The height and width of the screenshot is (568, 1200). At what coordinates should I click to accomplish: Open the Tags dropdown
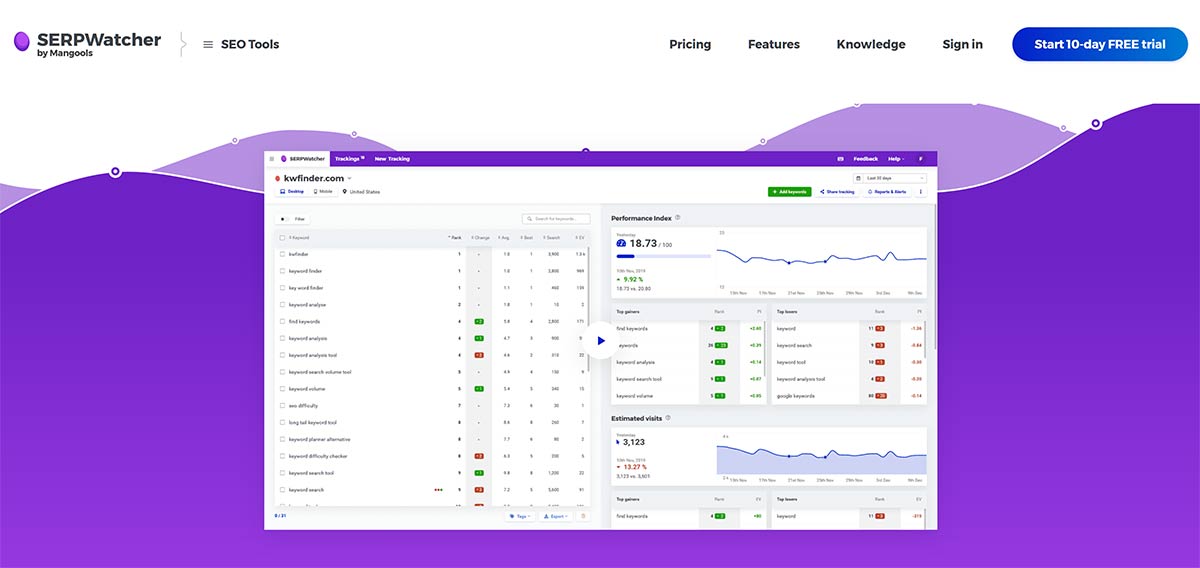point(520,516)
